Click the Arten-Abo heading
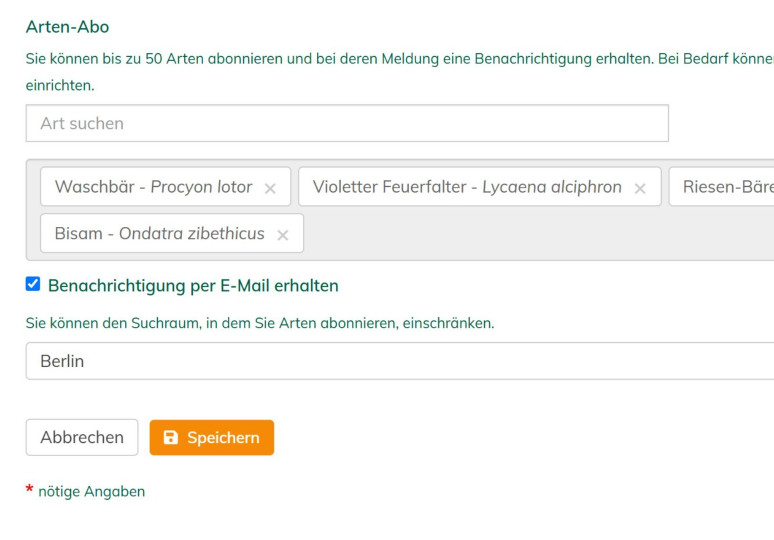This screenshot has width=774, height=540. point(67,27)
